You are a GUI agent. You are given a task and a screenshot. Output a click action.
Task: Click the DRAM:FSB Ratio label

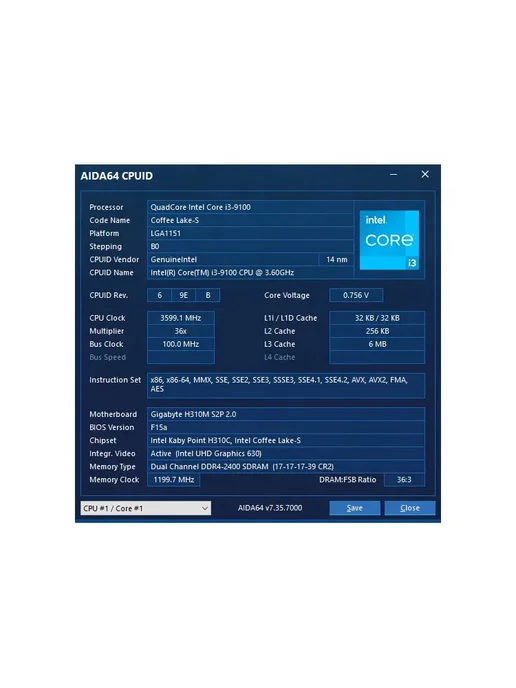click(x=348, y=480)
